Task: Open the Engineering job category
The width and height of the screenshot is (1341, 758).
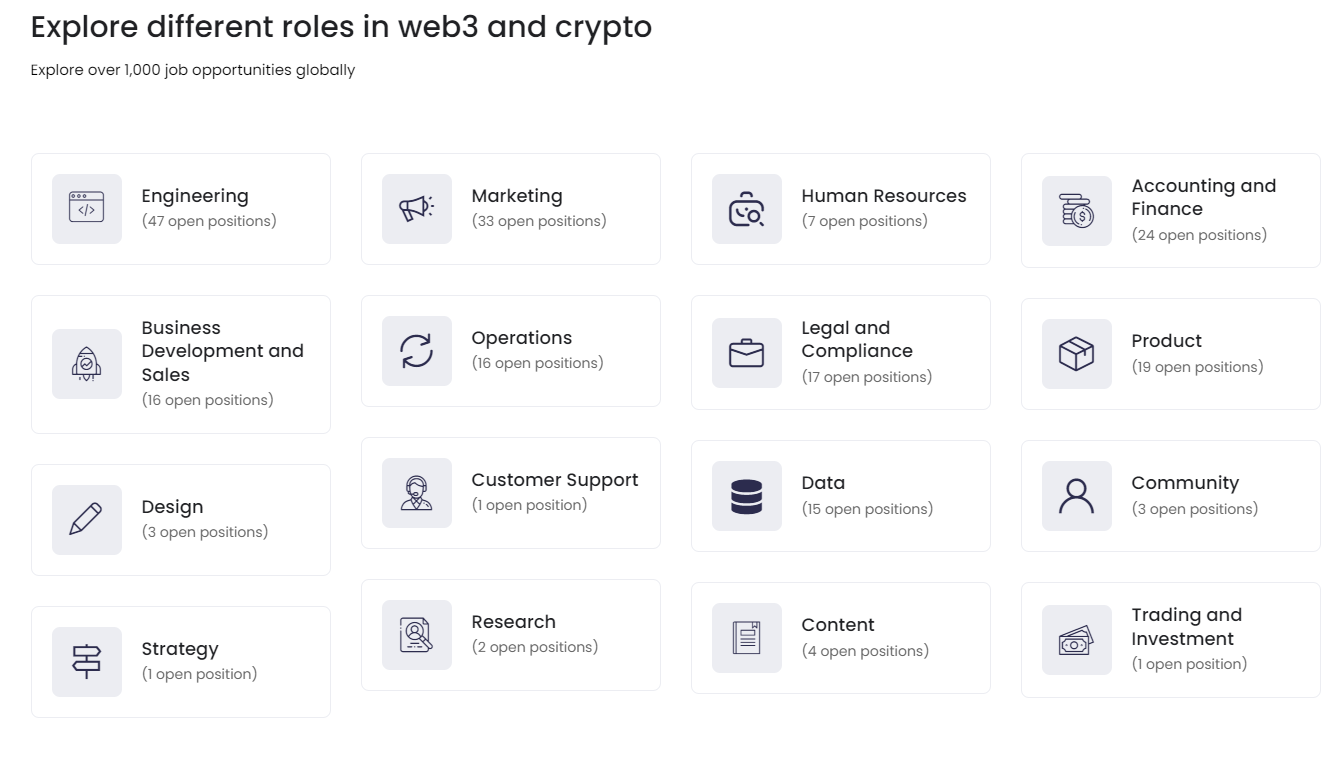Action: tap(180, 208)
